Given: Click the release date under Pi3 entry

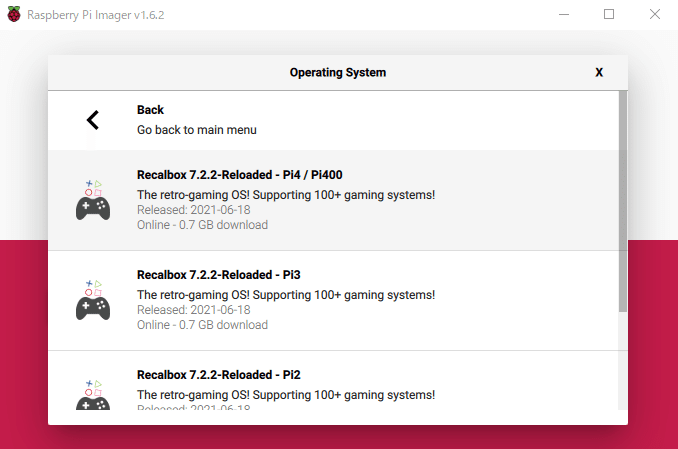Looking at the screenshot, I should 194,310.
